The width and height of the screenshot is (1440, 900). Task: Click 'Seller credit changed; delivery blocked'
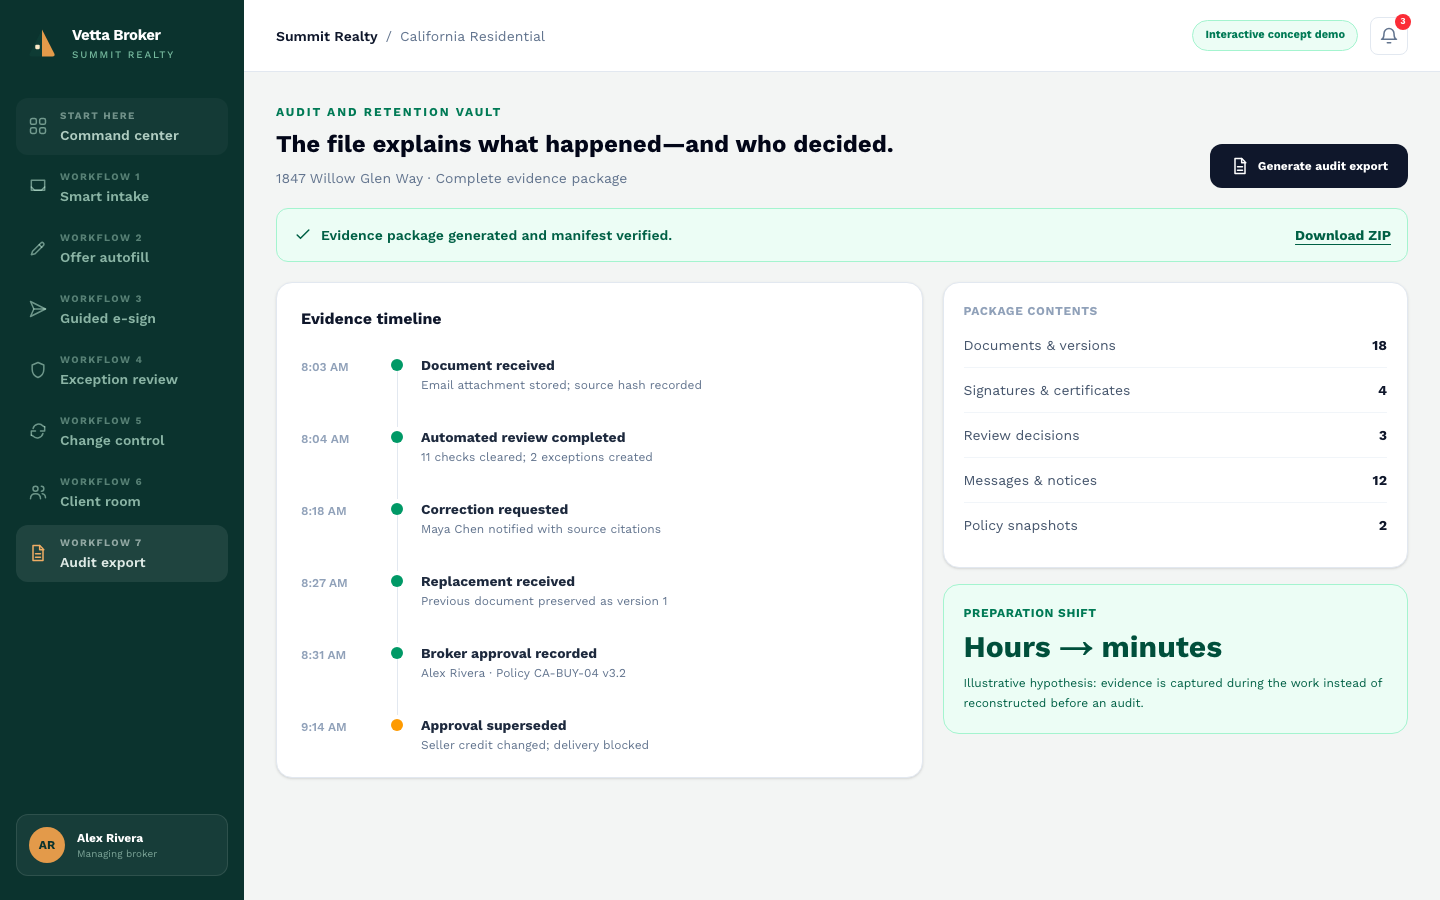(x=535, y=745)
